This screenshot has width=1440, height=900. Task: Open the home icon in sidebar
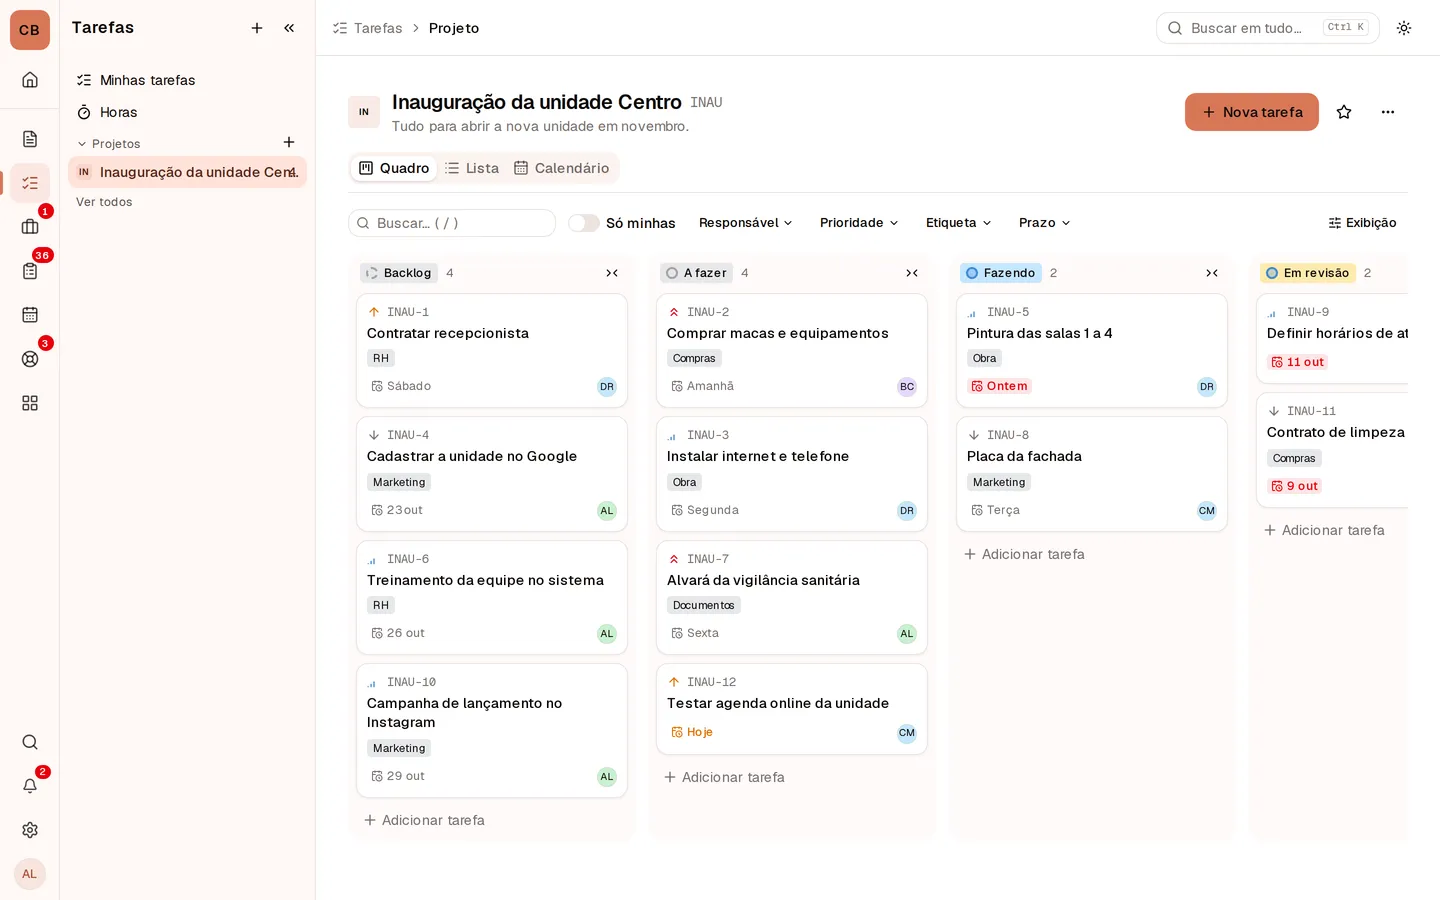30,80
